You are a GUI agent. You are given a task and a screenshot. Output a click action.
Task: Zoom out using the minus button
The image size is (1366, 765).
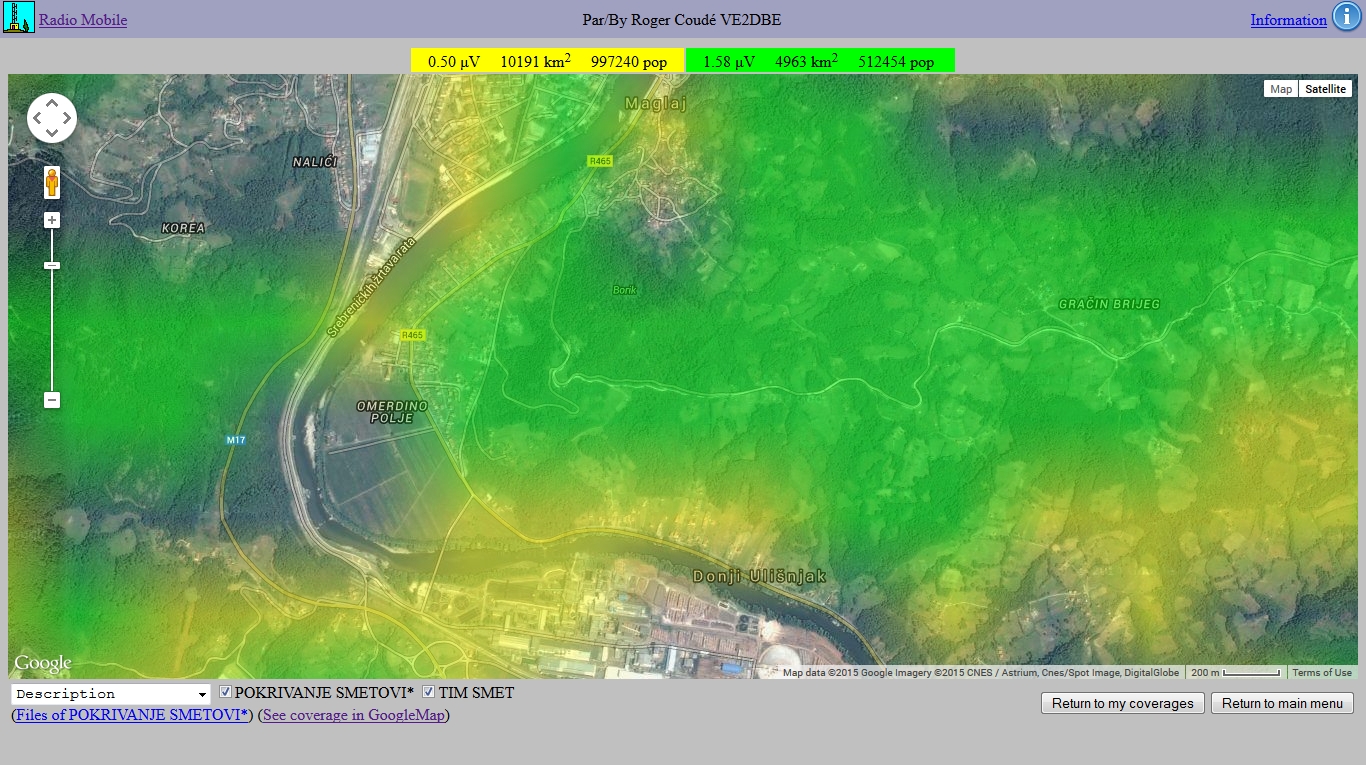click(x=52, y=400)
